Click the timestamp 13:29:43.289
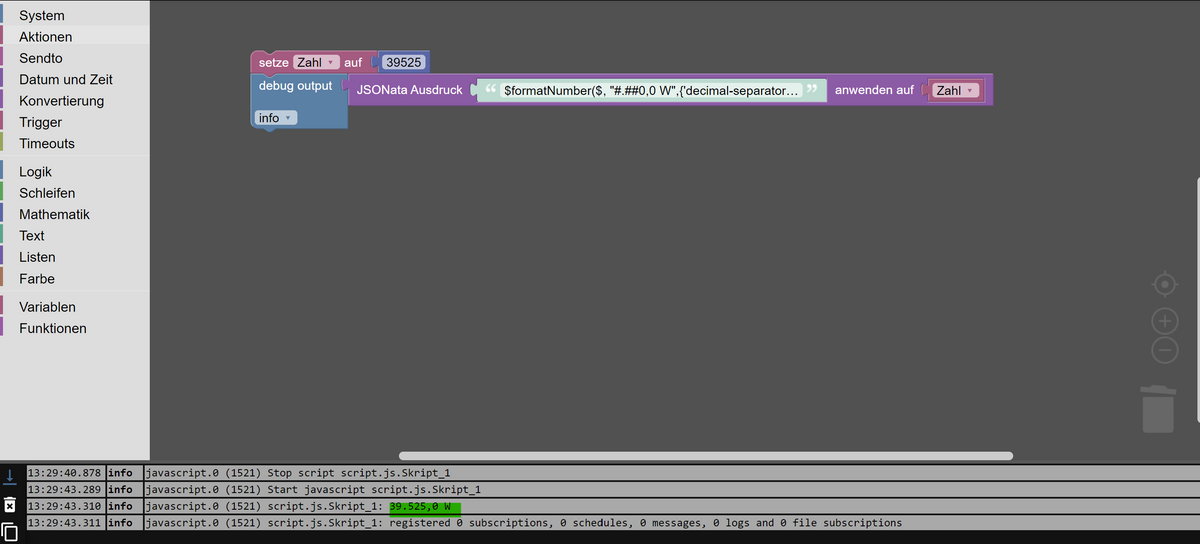The width and height of the screenshot is (1200, 544). click(64, 490)
